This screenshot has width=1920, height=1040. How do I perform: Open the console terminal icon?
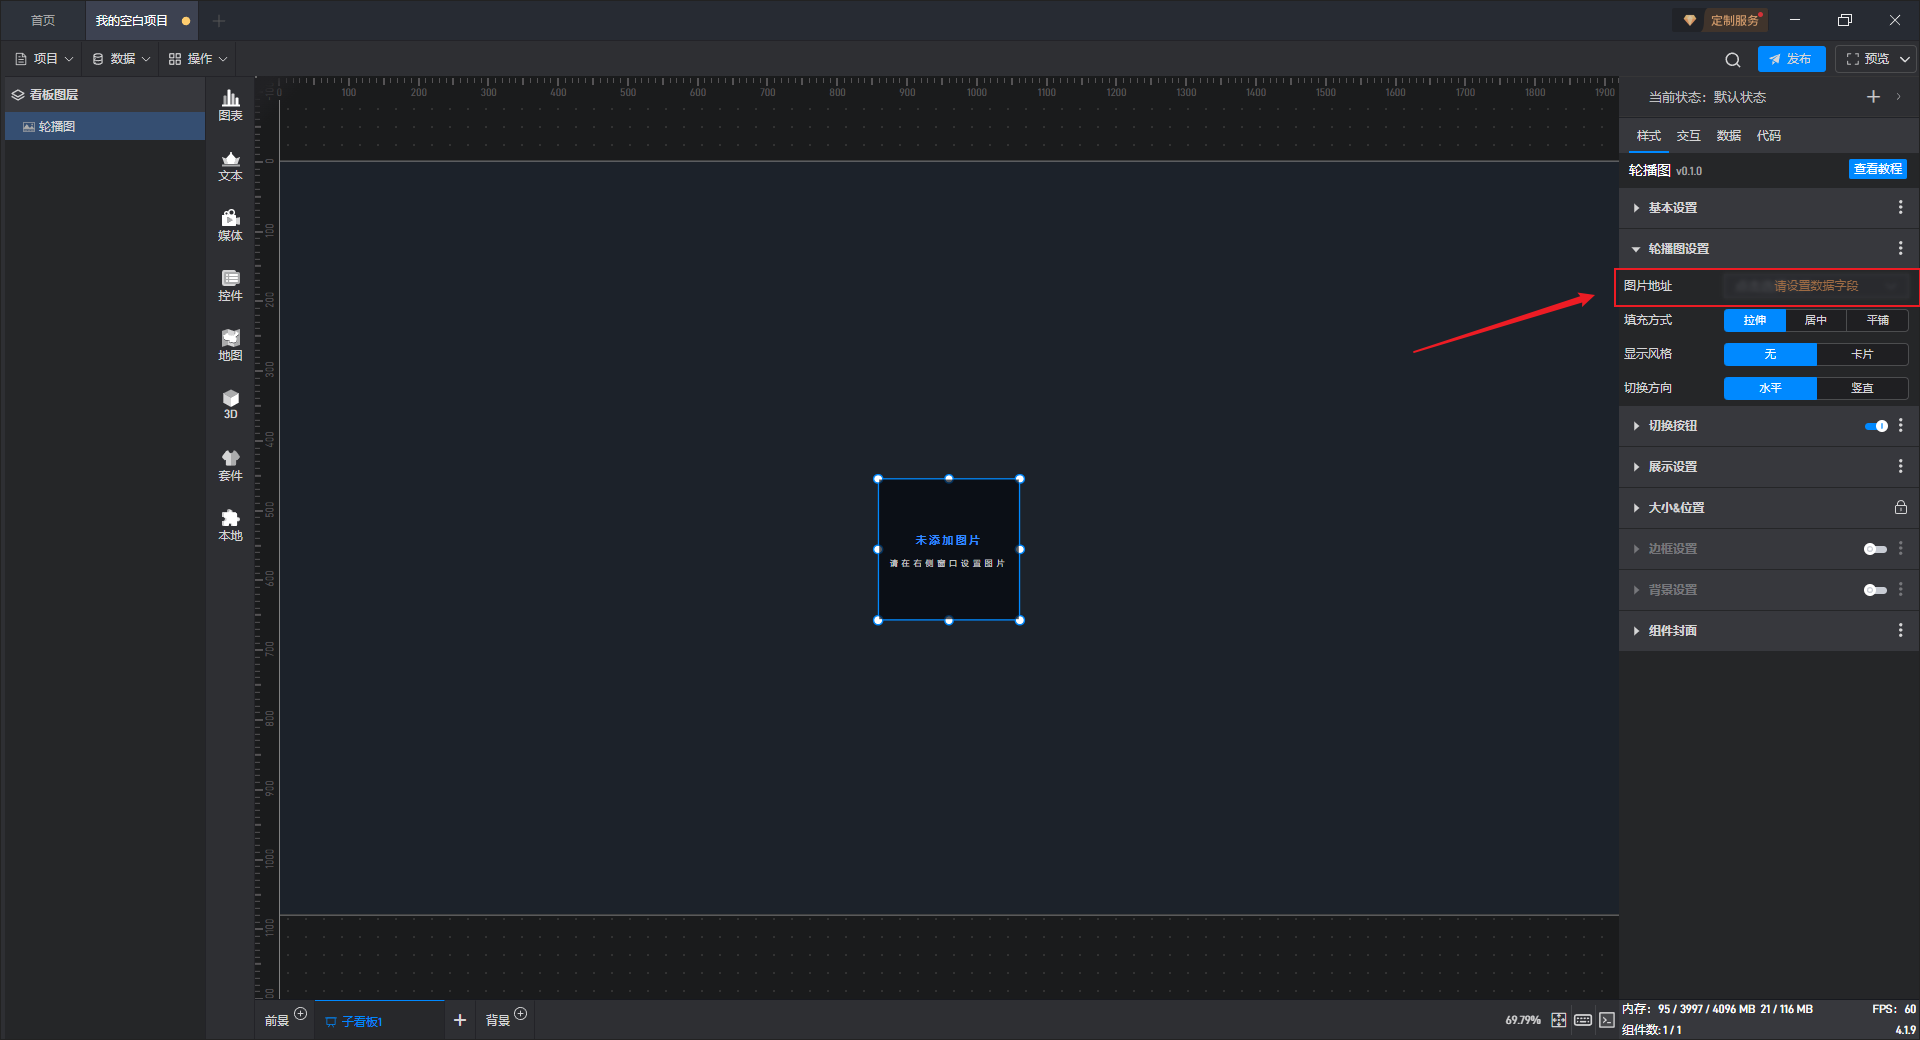coord(1606,1020)
